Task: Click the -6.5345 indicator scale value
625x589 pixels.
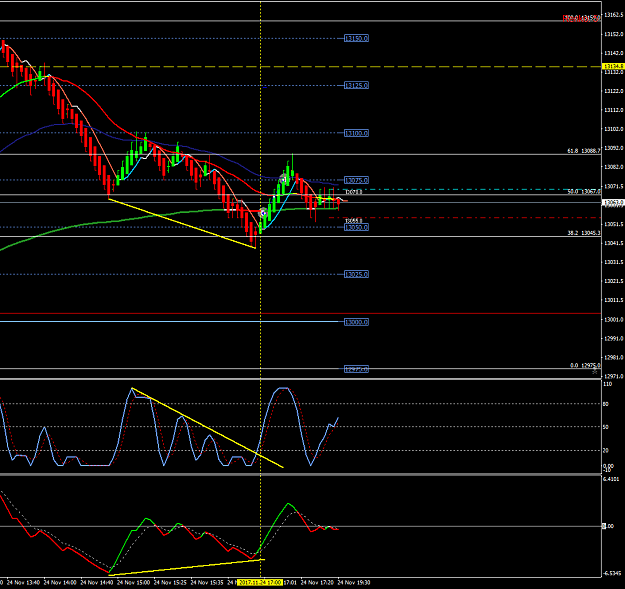Action: (612, 573)
